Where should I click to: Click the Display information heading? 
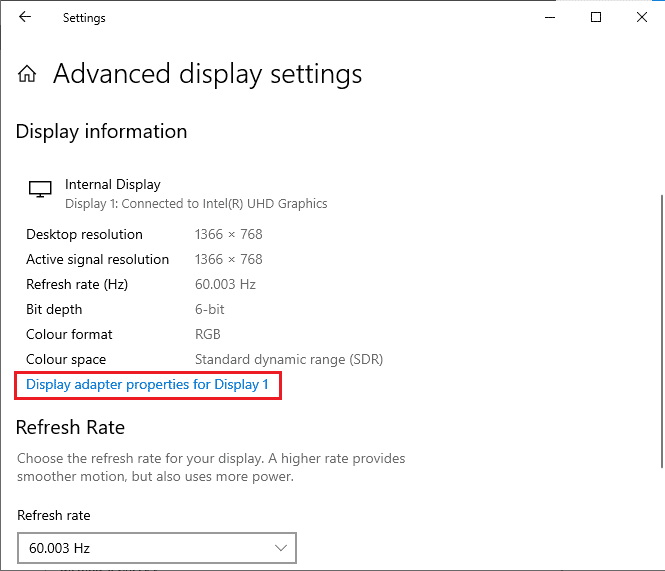pyautogui.click(x=101, y=132)
